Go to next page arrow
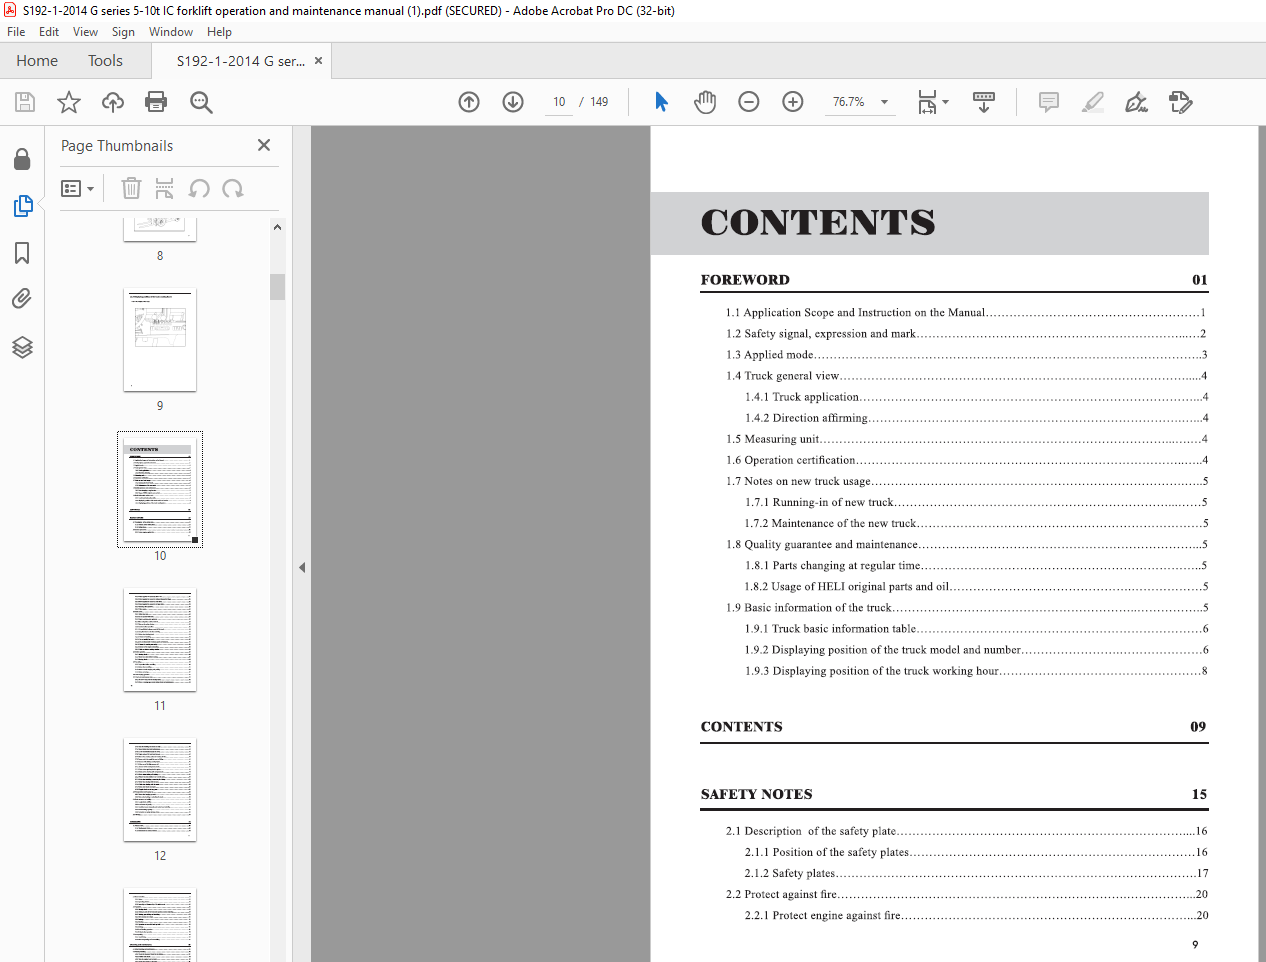The image size is (1266, 962). tap(513, 102)
